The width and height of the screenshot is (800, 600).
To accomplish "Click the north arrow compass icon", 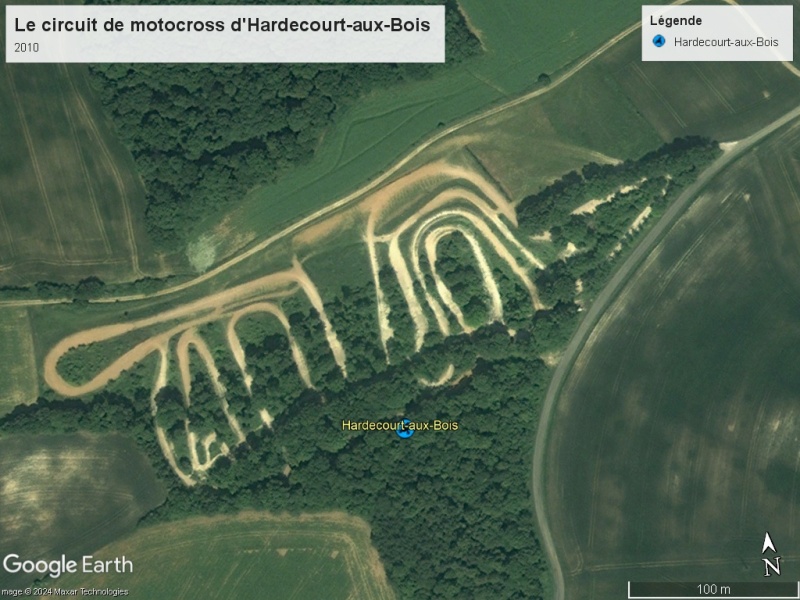I will [x=768, y=543].
